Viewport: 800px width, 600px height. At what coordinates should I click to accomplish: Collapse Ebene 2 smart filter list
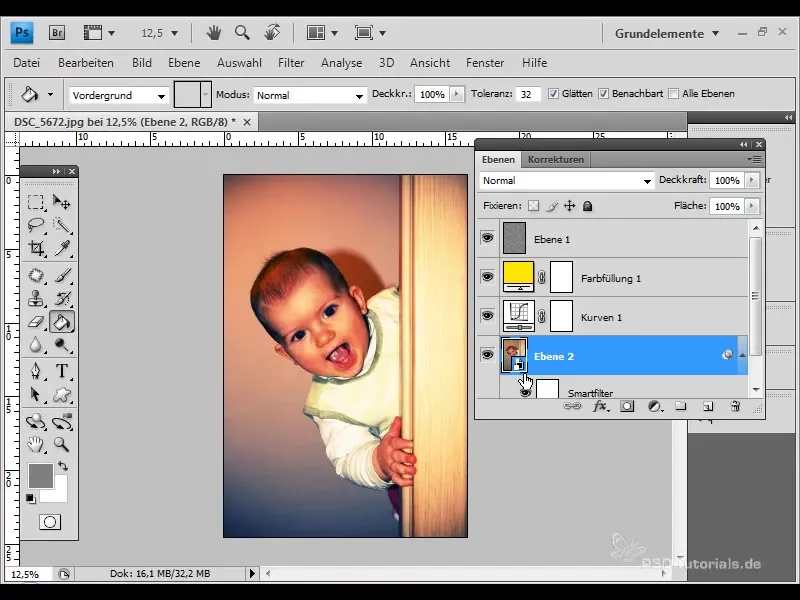pyautogui.click(x=742, y=355)
